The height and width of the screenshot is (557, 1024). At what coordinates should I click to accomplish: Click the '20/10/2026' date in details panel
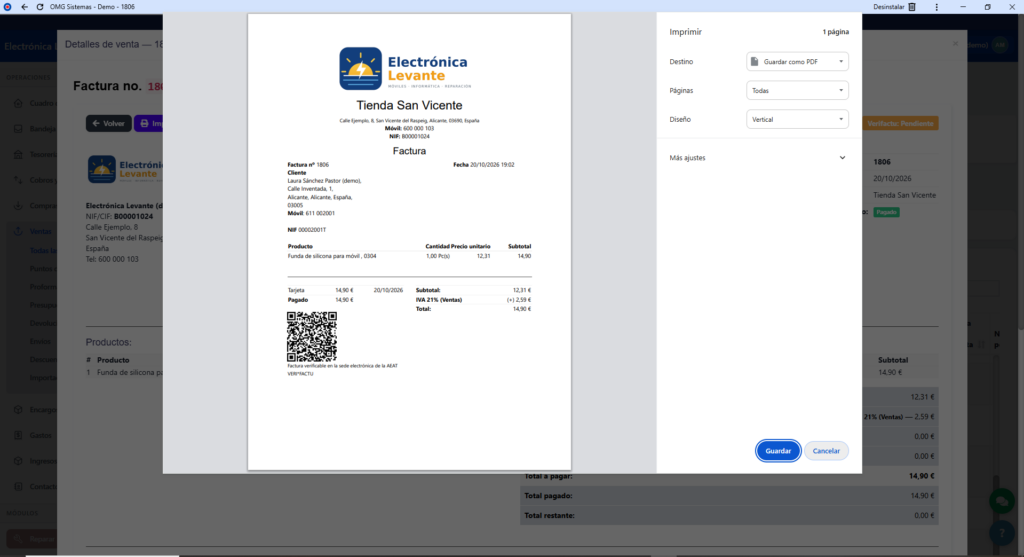pos(892,178)
